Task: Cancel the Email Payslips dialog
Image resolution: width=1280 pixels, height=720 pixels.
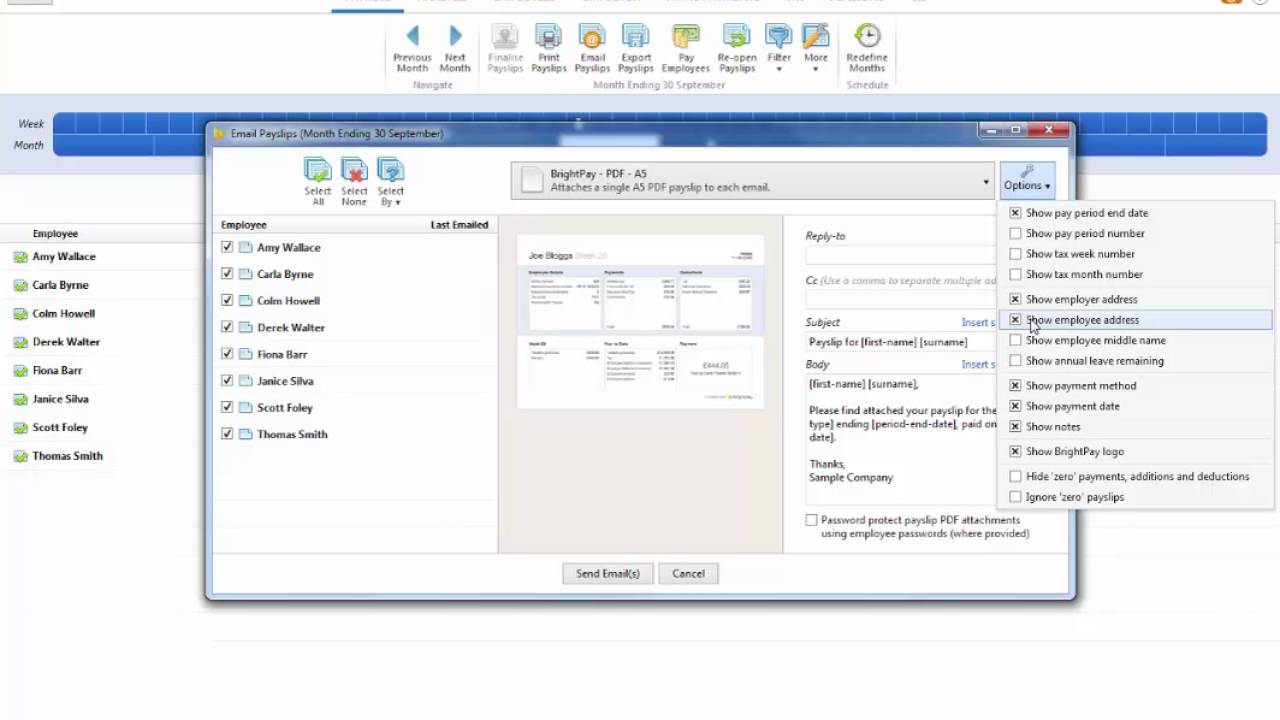Action: 688,574
